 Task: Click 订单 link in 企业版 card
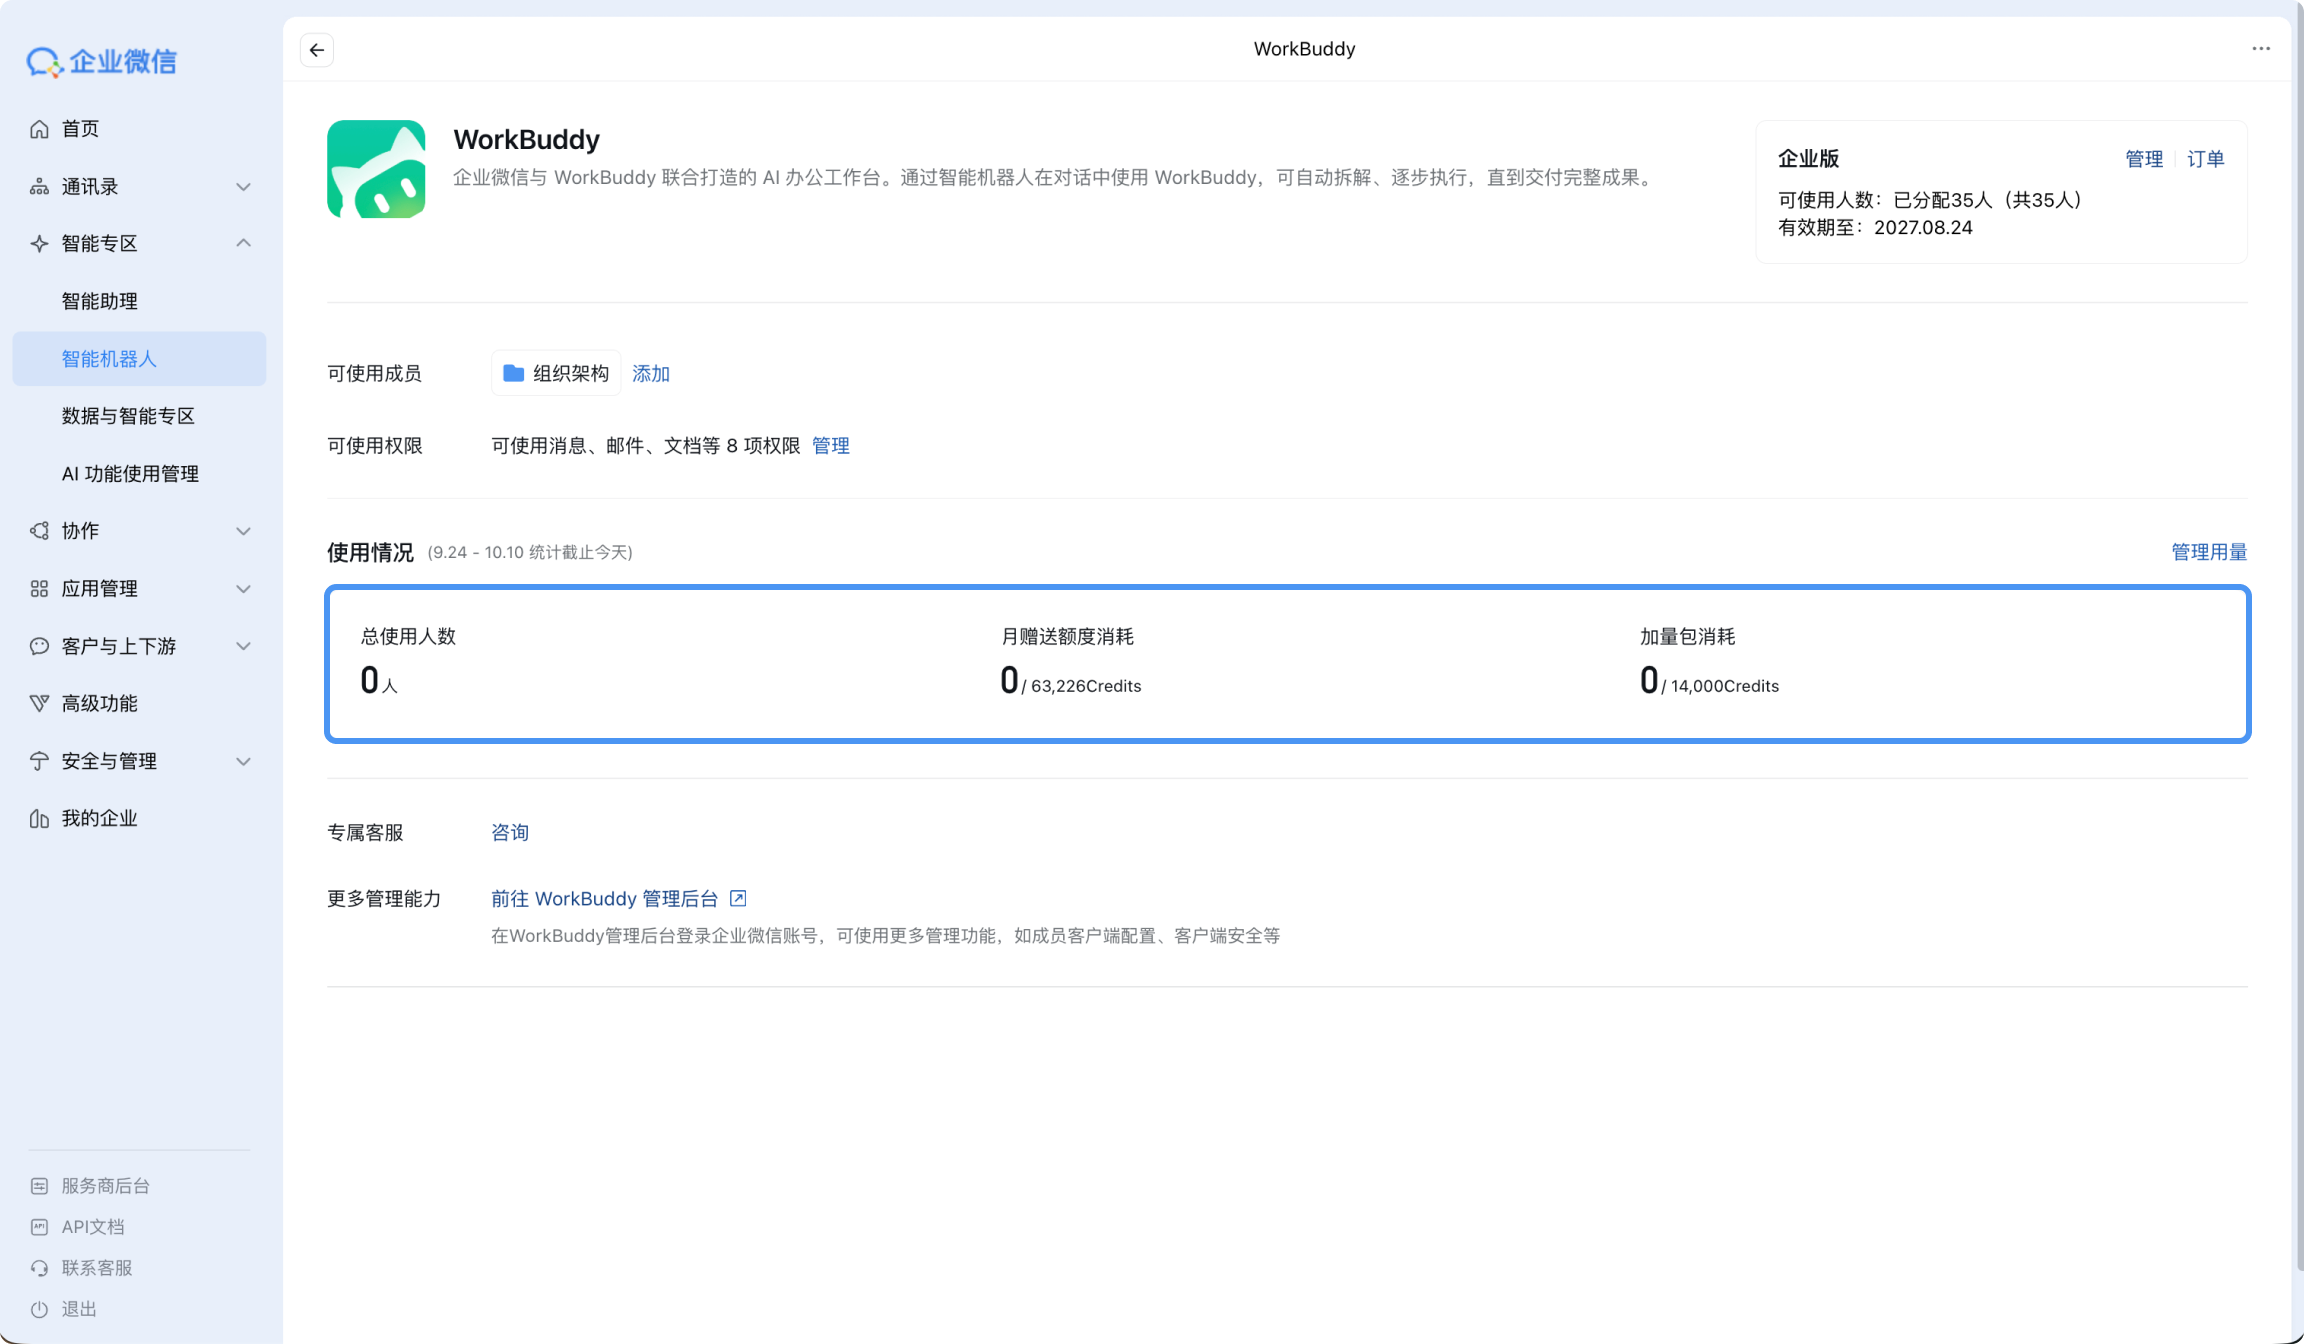click(2206, 159)
